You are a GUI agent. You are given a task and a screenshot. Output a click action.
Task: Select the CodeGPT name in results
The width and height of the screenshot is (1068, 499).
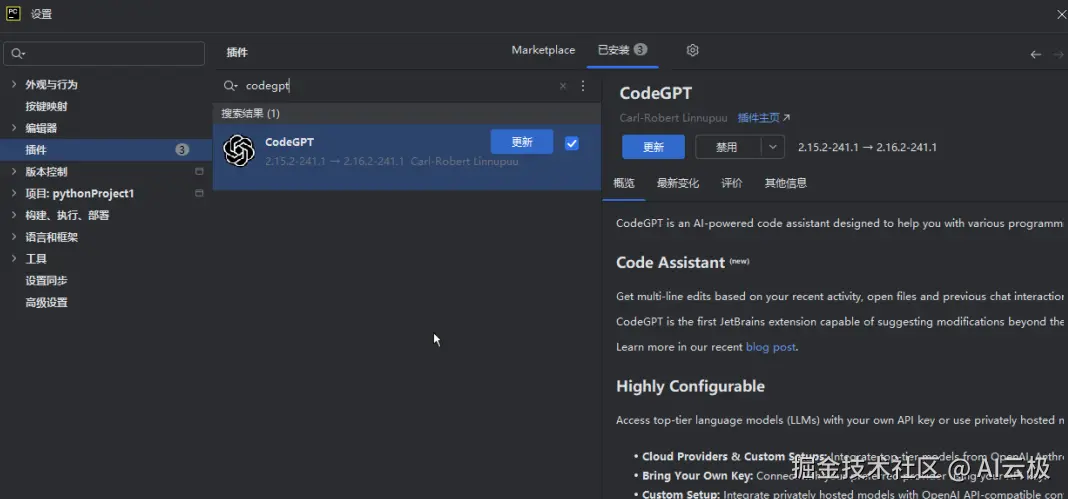coord(289,142)
